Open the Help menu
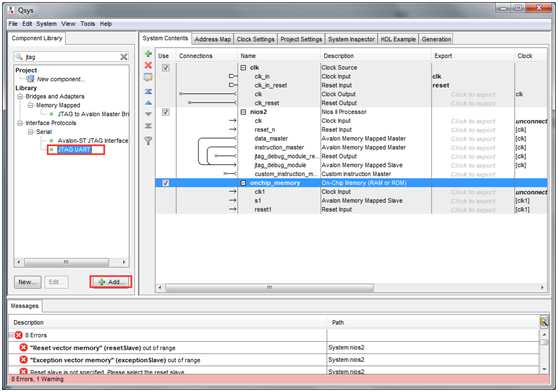Image resolution: width=558 pixels, height=392 pixels. [106, 24]
